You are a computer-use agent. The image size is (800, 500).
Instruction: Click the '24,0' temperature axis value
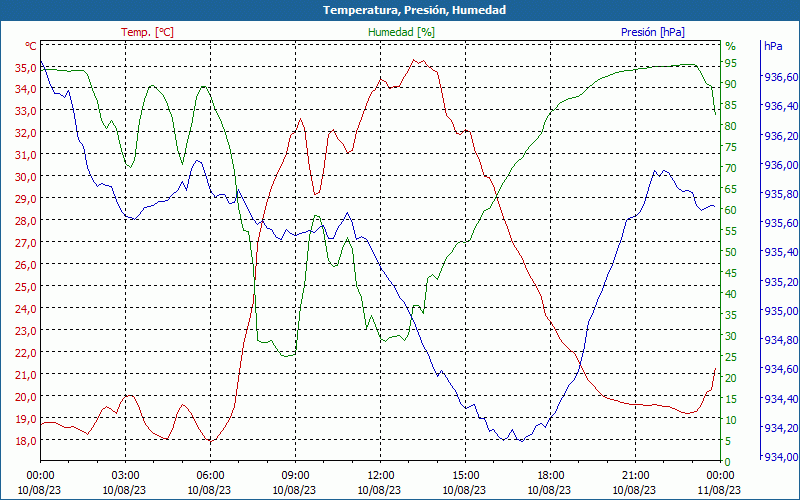(x=26, y=308)
